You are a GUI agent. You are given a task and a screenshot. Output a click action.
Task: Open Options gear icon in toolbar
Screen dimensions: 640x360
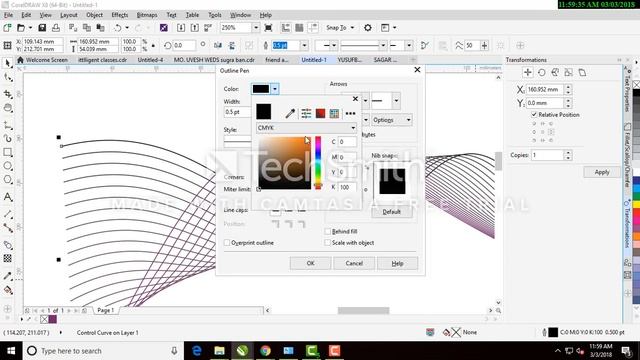(x=368, y=28)
